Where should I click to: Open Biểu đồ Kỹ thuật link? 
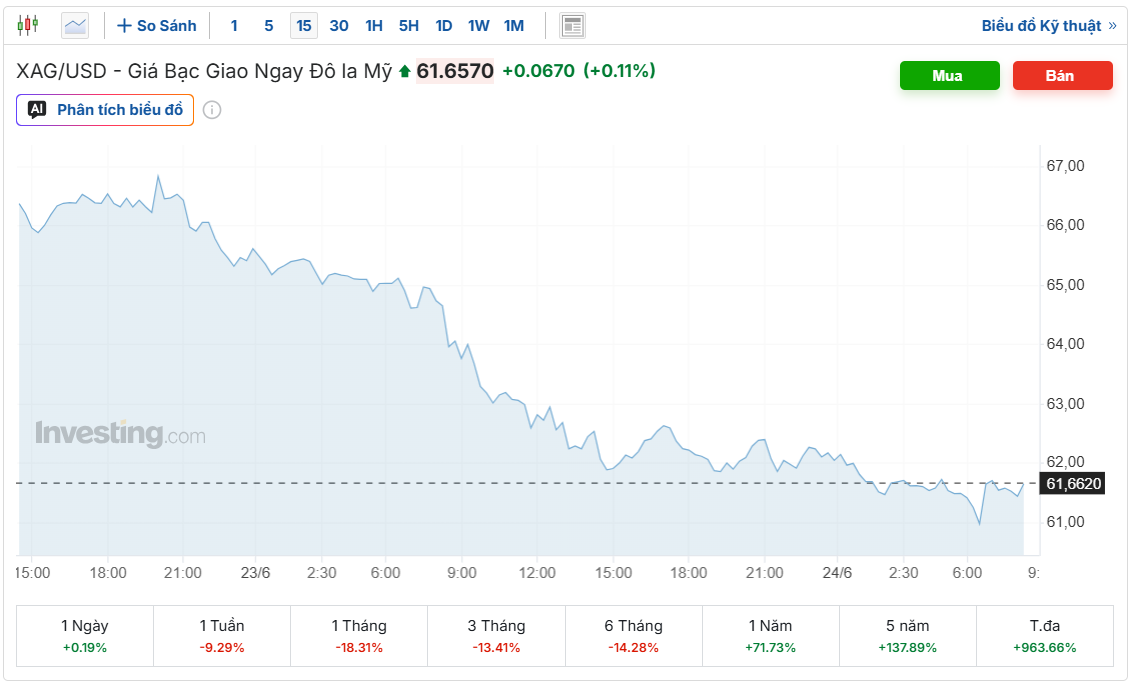click(x=1049, y=26)
